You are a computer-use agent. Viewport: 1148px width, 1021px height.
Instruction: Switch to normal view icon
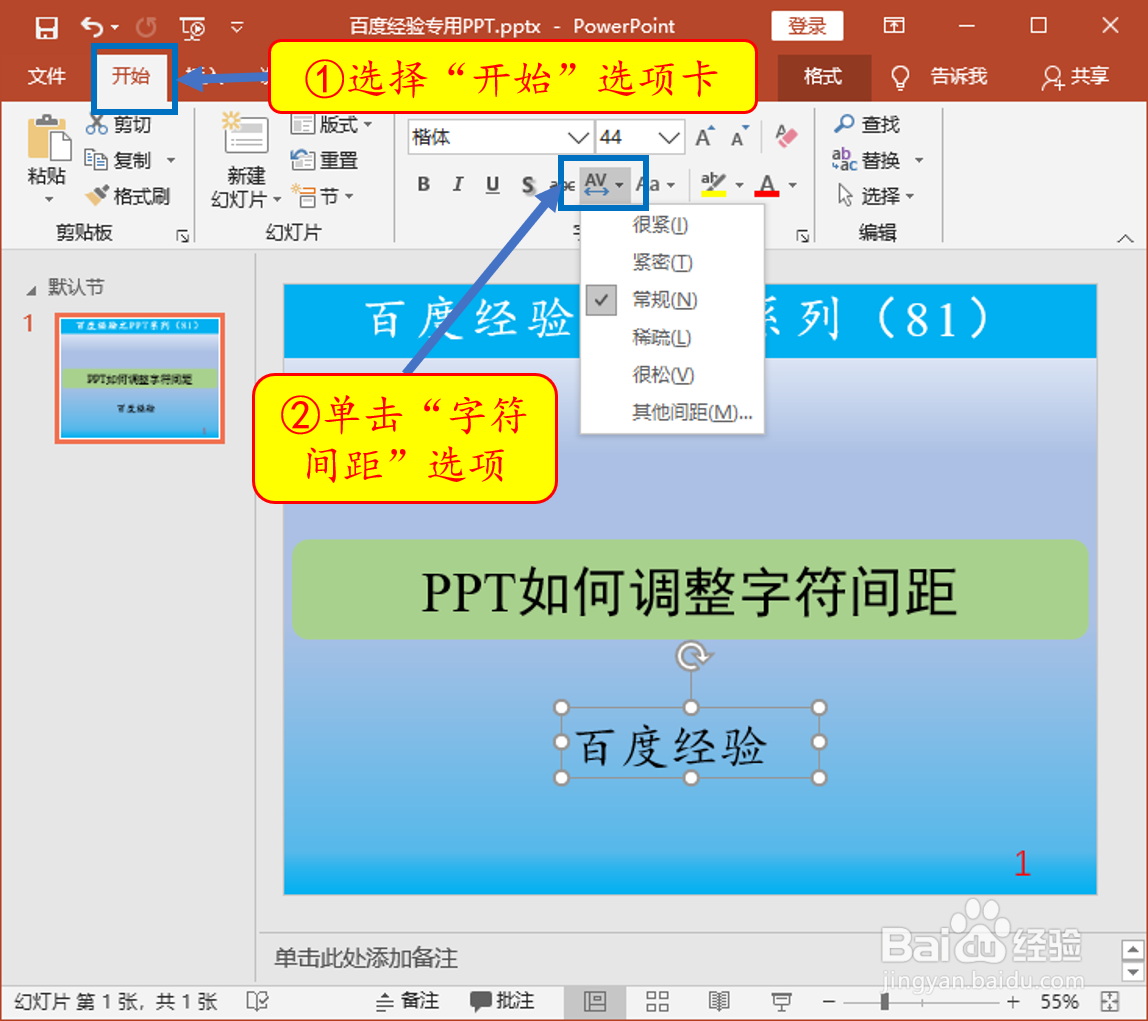pyautogui.click(x=594, y=1001)
